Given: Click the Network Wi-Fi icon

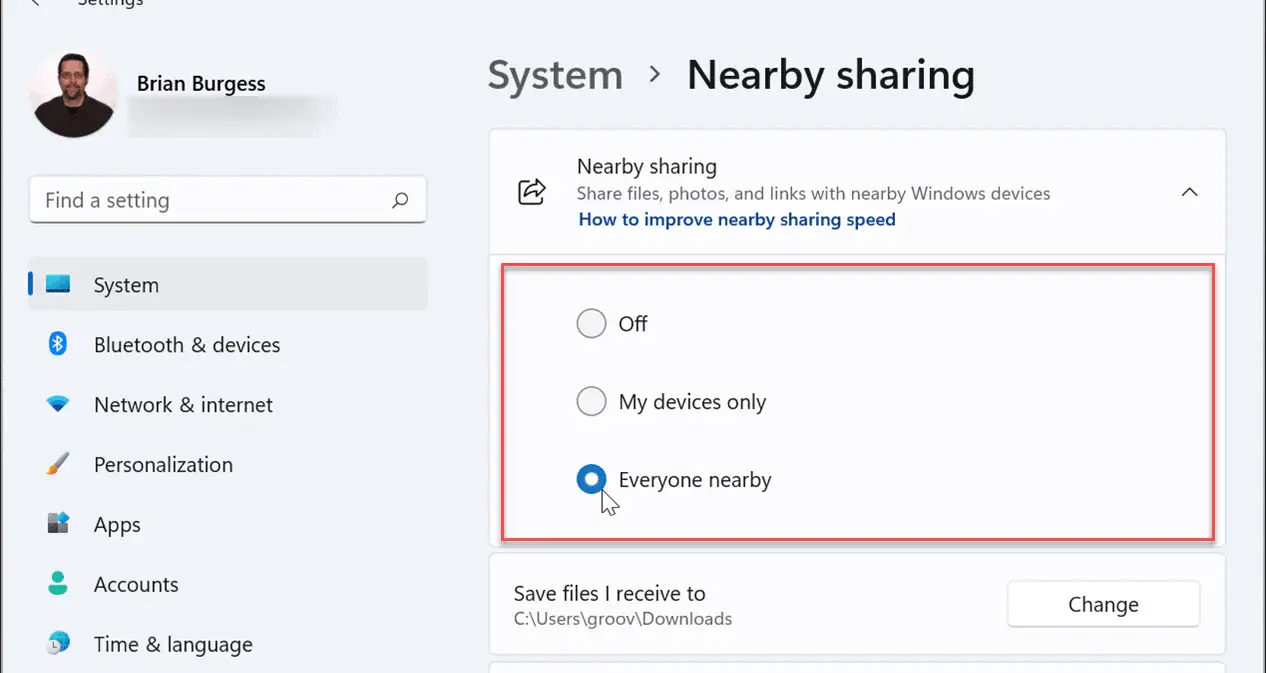Looking at the screenshot, I should point(58,405).
